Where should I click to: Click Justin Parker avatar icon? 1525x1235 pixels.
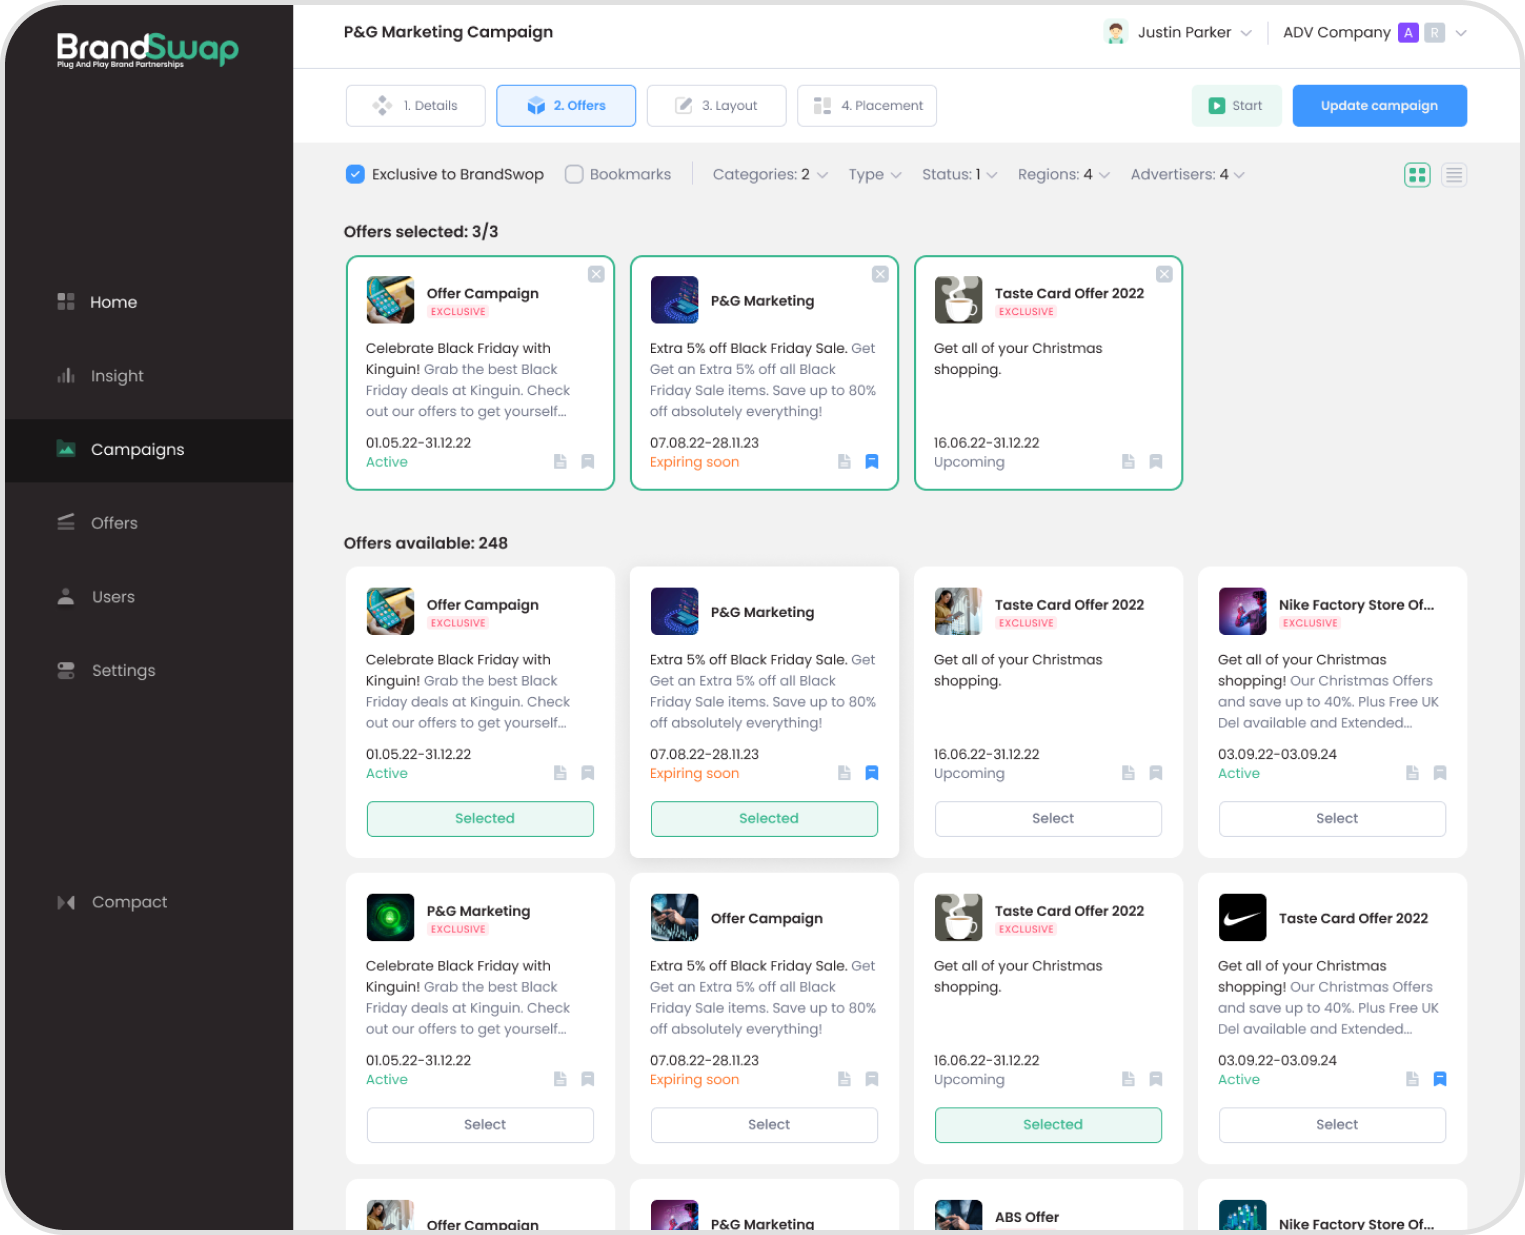(1116, 32)
